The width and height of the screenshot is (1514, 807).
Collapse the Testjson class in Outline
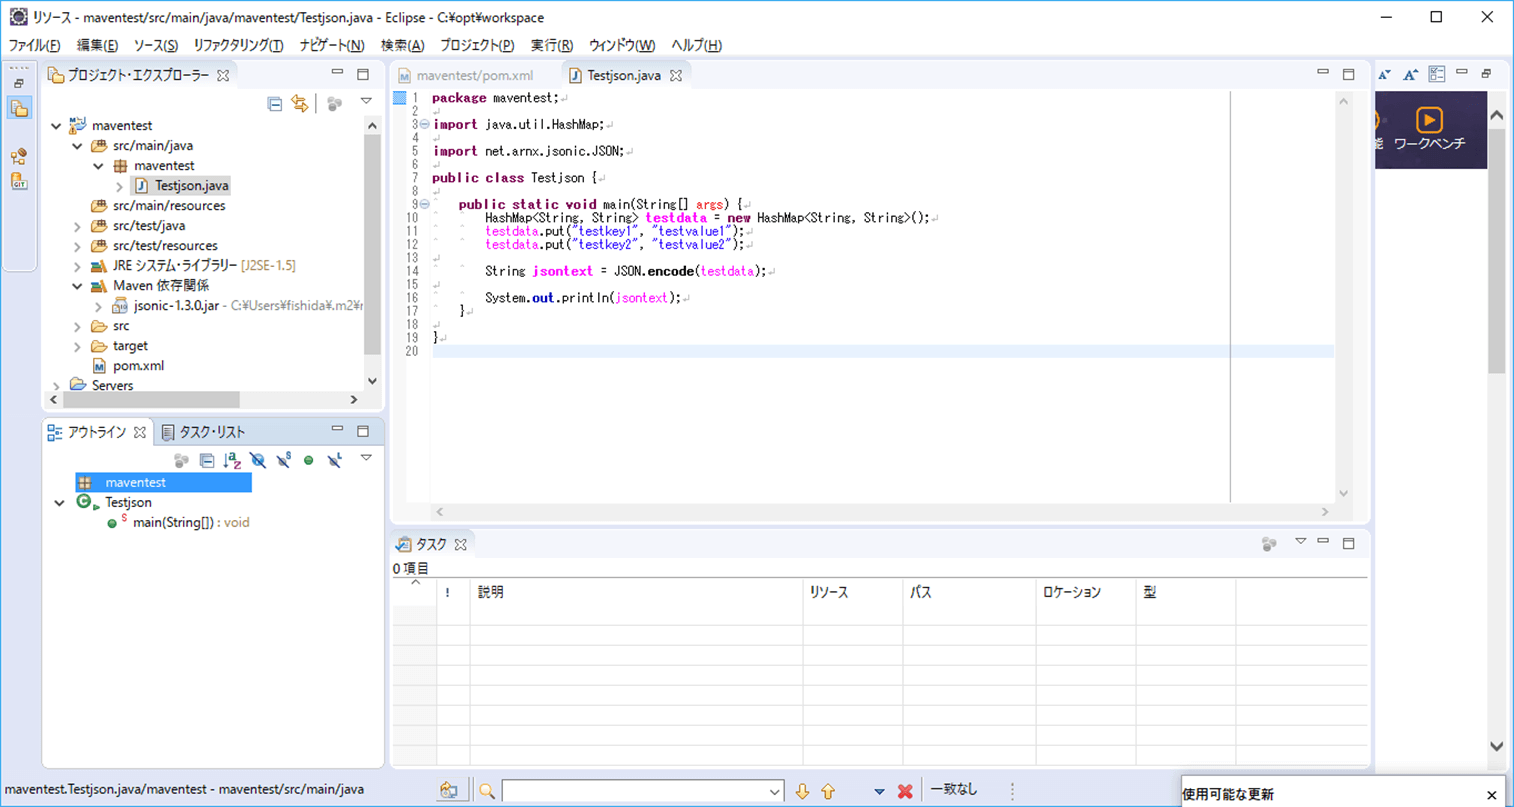60,503
